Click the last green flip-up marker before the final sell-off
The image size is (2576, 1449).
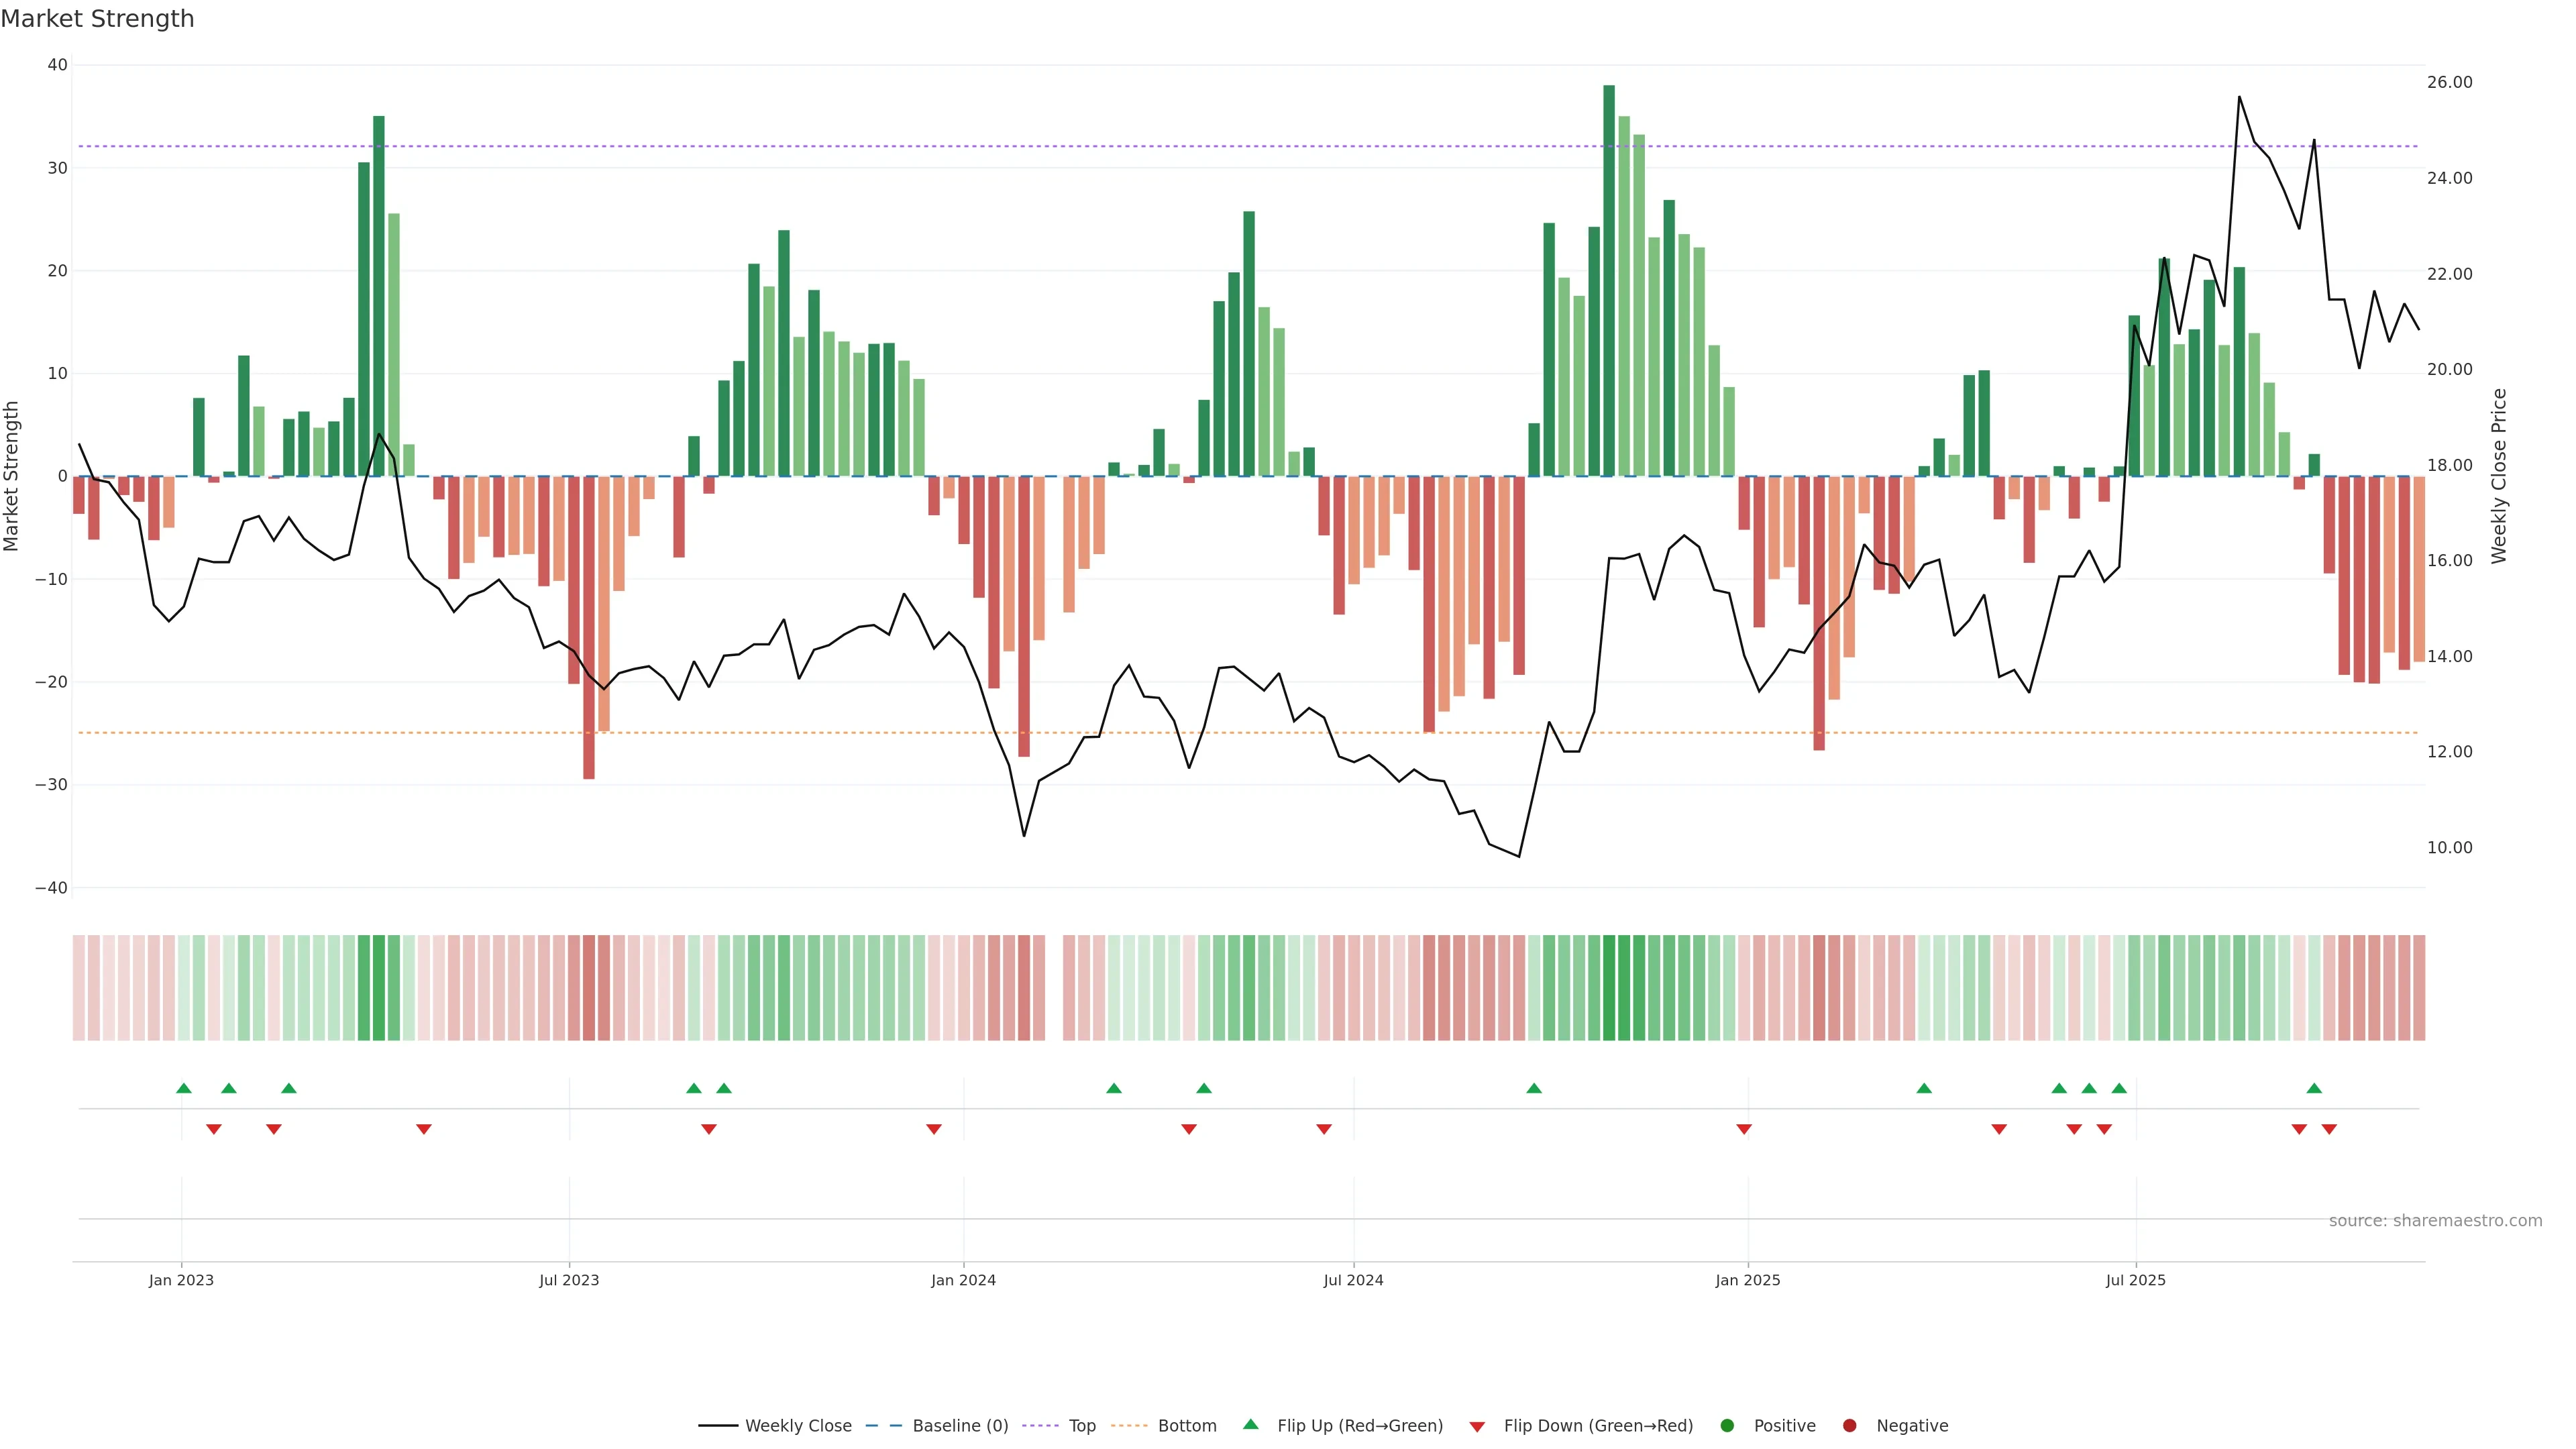click(2314, 1088)
